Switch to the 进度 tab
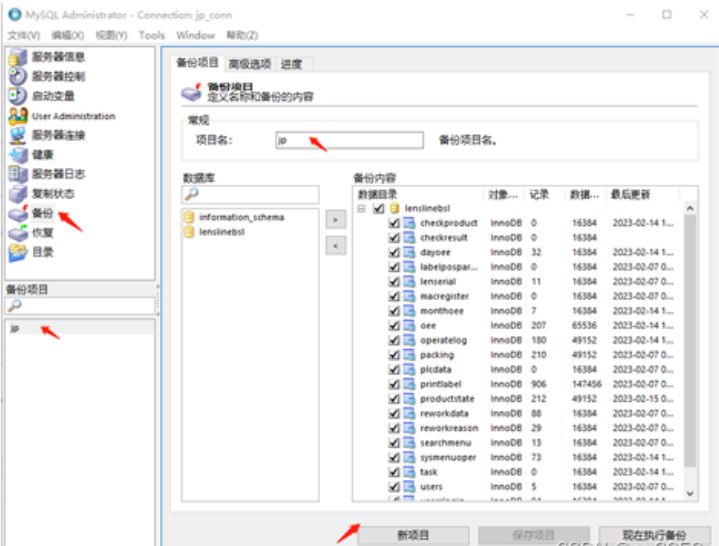719x546 pixels. (x=292, y=64)
